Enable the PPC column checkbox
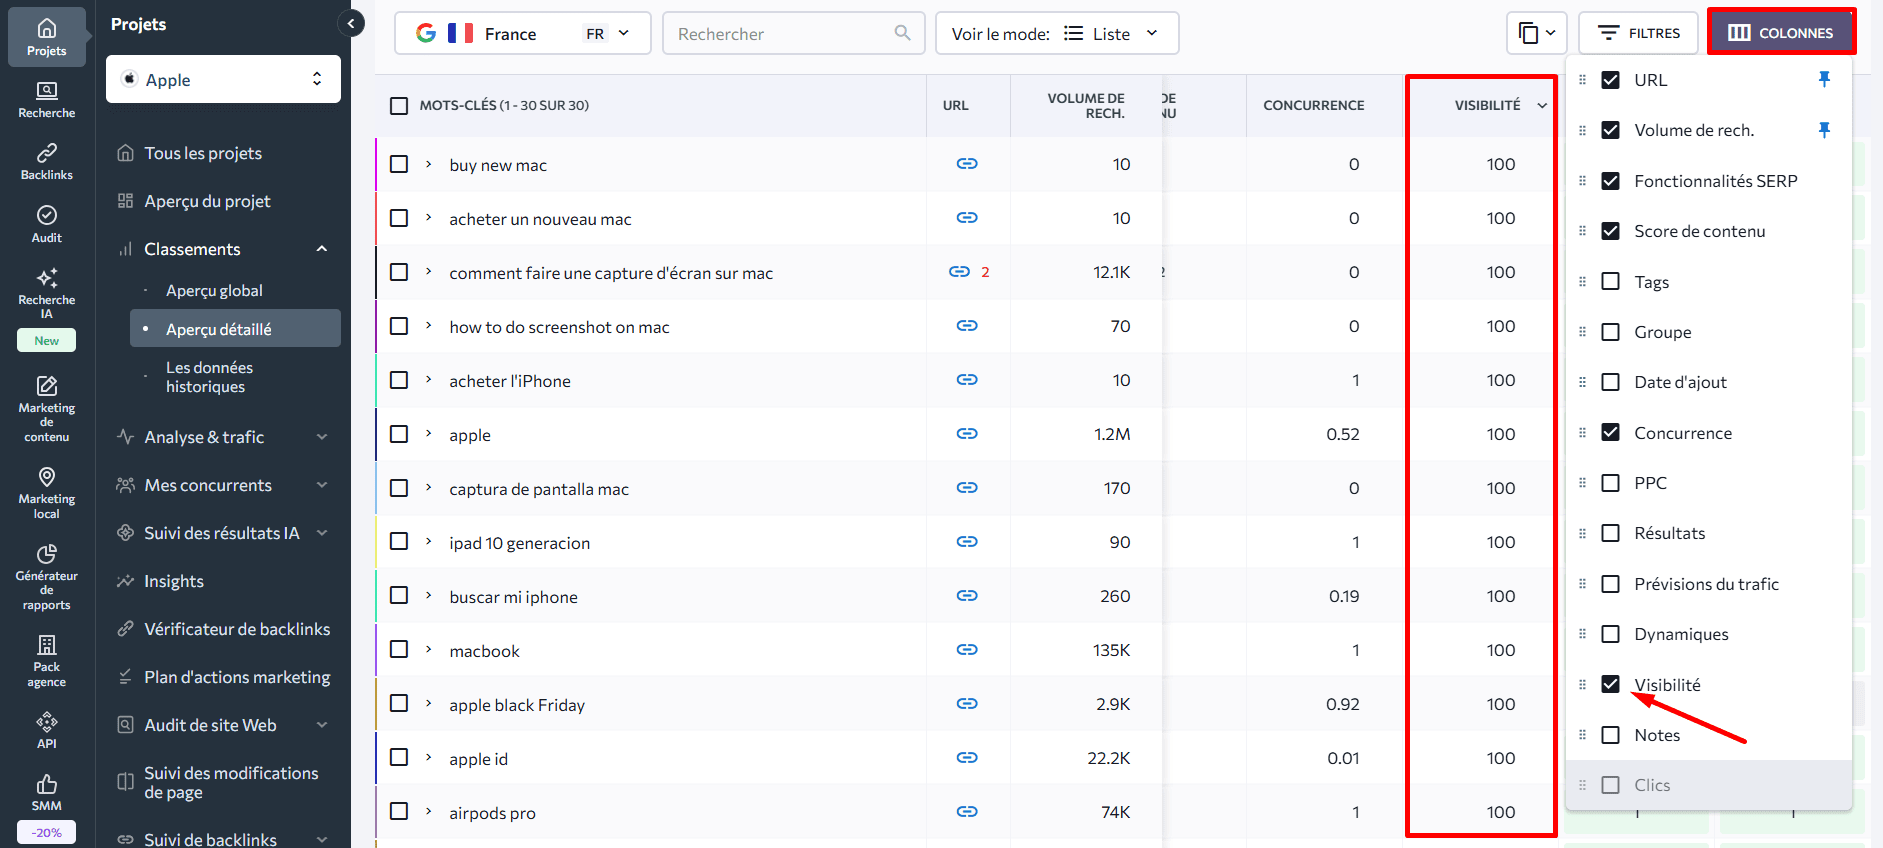1883x848 pixels. (x=1611, y=483)
